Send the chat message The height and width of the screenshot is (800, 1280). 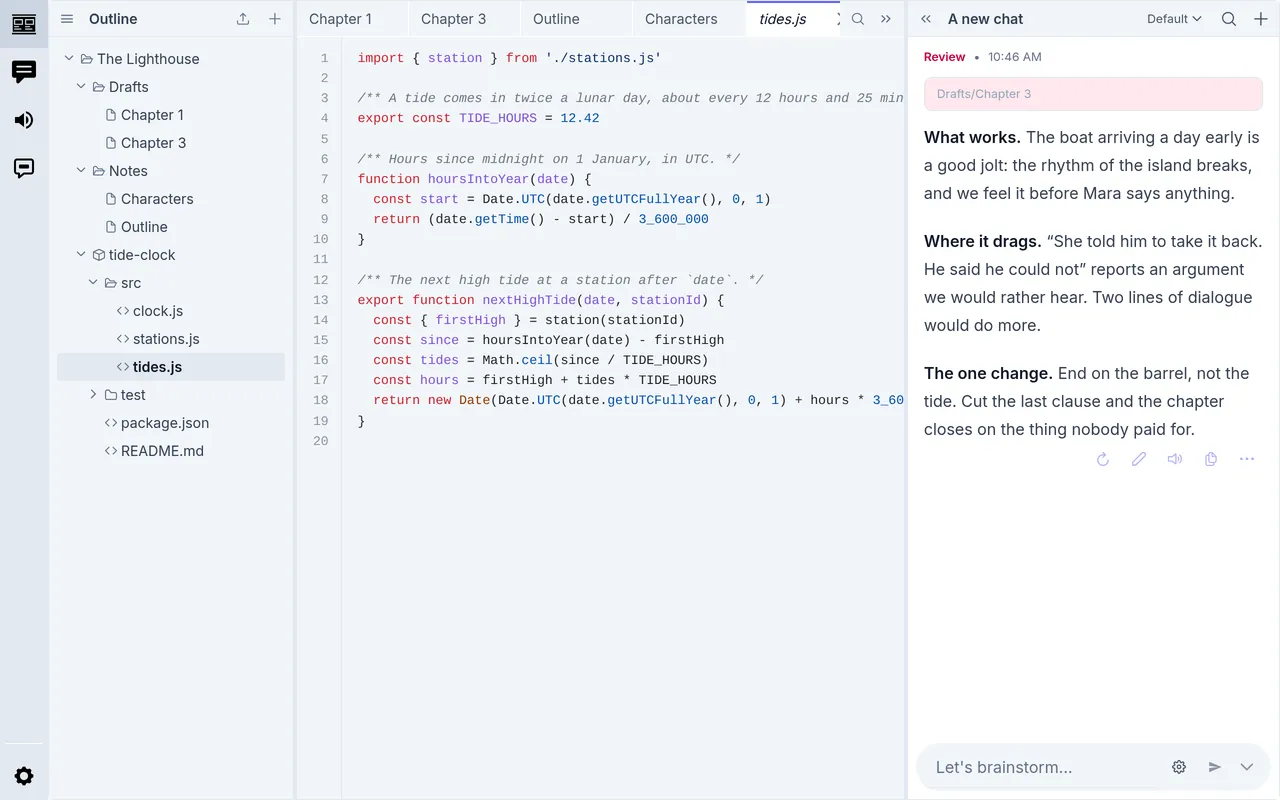(x=1215, y=767)
